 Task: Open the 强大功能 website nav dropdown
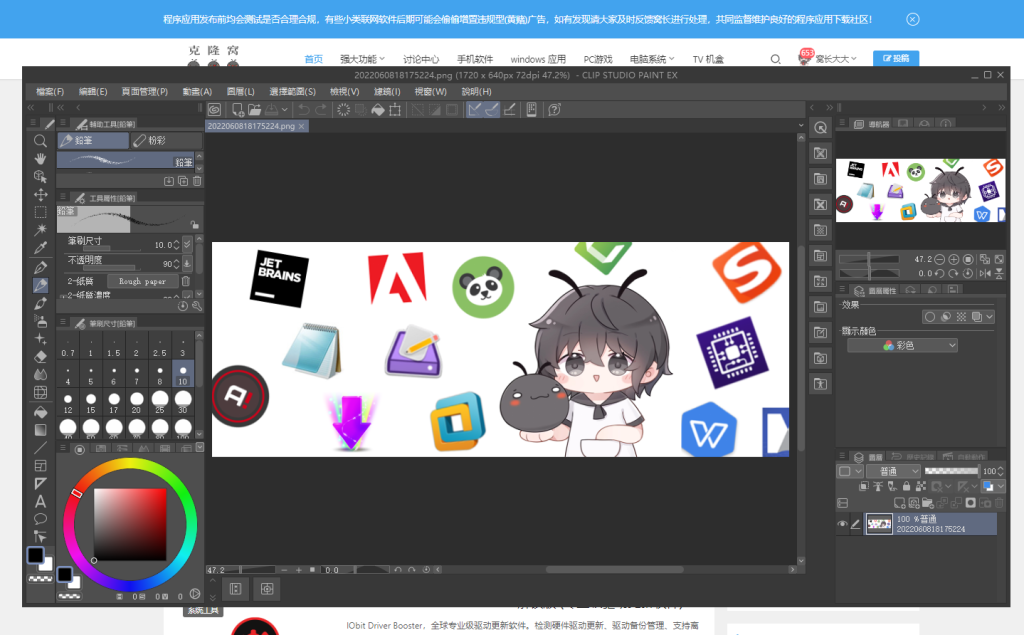(362, 59)
